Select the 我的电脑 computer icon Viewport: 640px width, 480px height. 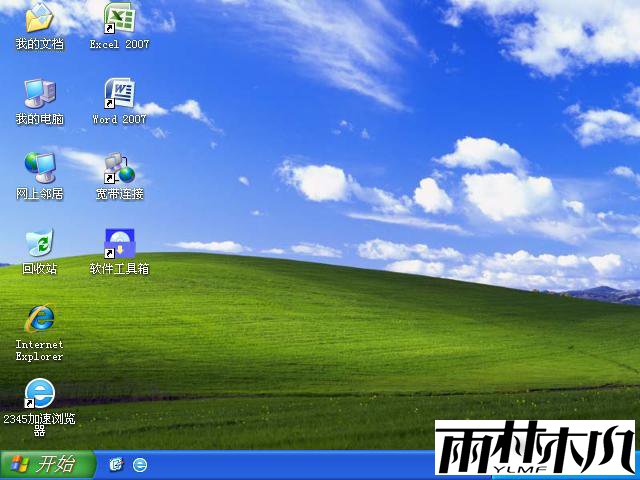point(39,93)
